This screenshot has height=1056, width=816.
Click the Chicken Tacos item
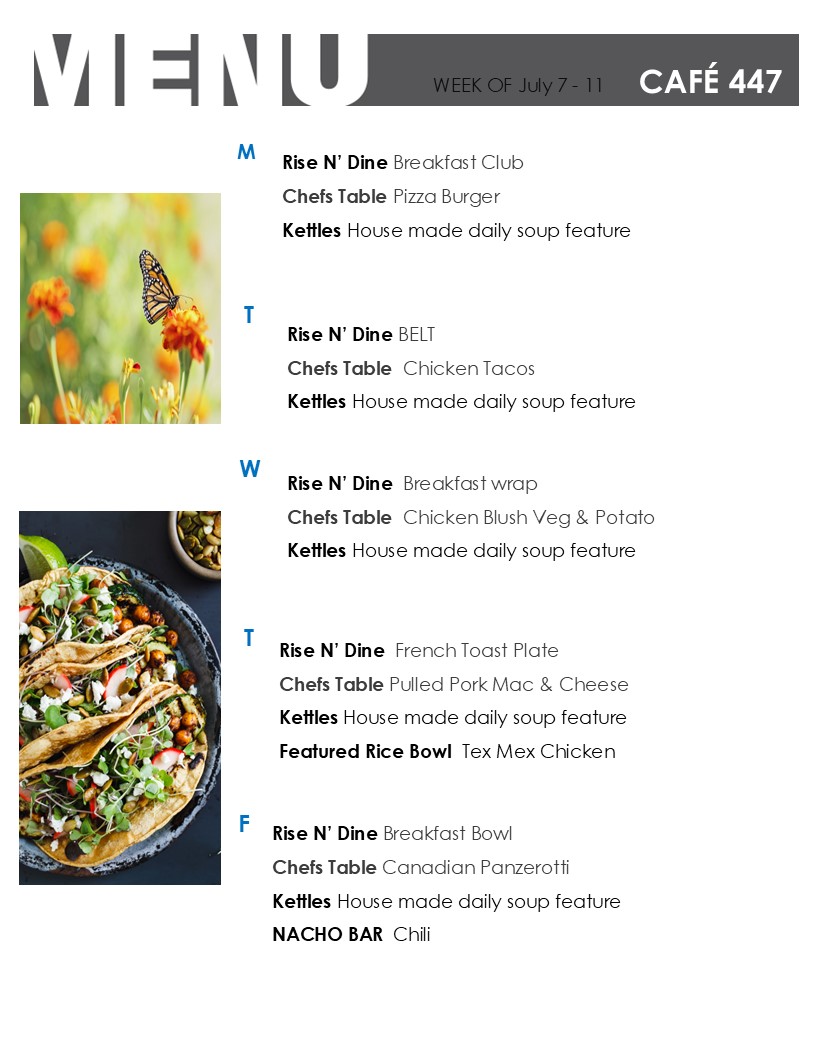[x=469, y=368]
